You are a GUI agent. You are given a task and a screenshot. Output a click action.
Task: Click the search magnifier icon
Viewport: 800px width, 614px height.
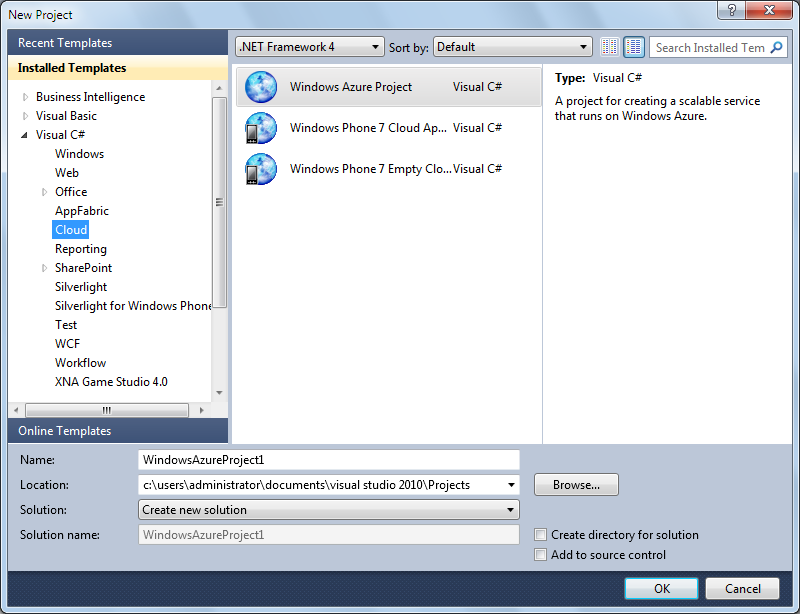pos(776,47)
